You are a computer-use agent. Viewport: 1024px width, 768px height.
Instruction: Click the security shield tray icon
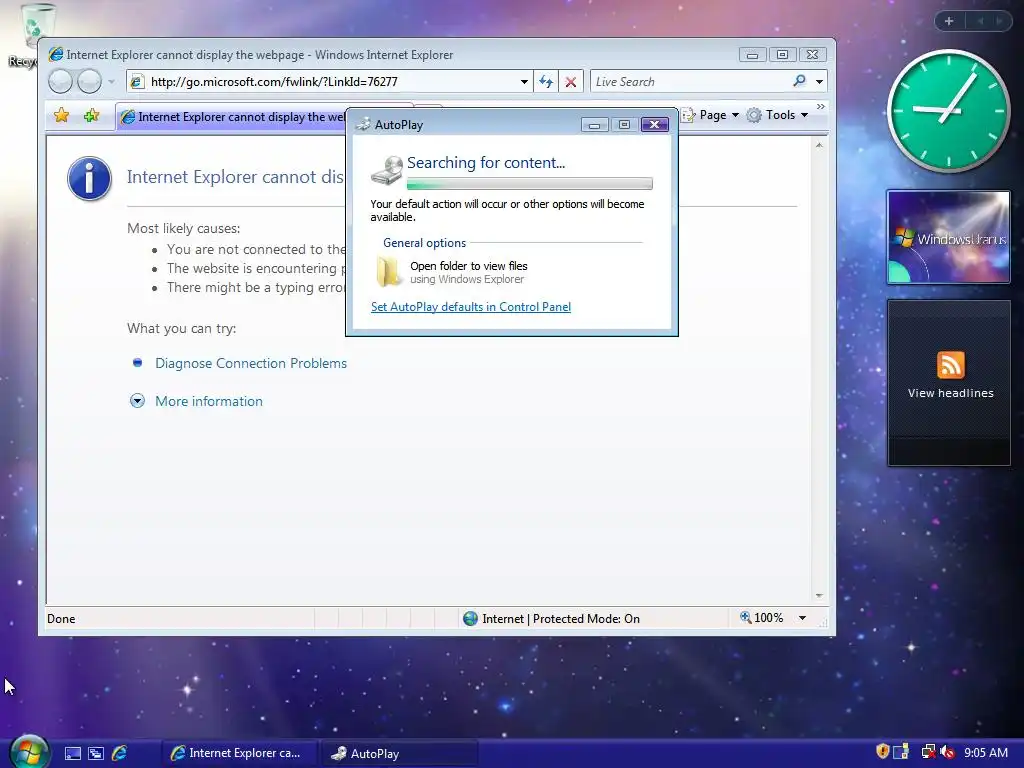[x=882, y=751]
